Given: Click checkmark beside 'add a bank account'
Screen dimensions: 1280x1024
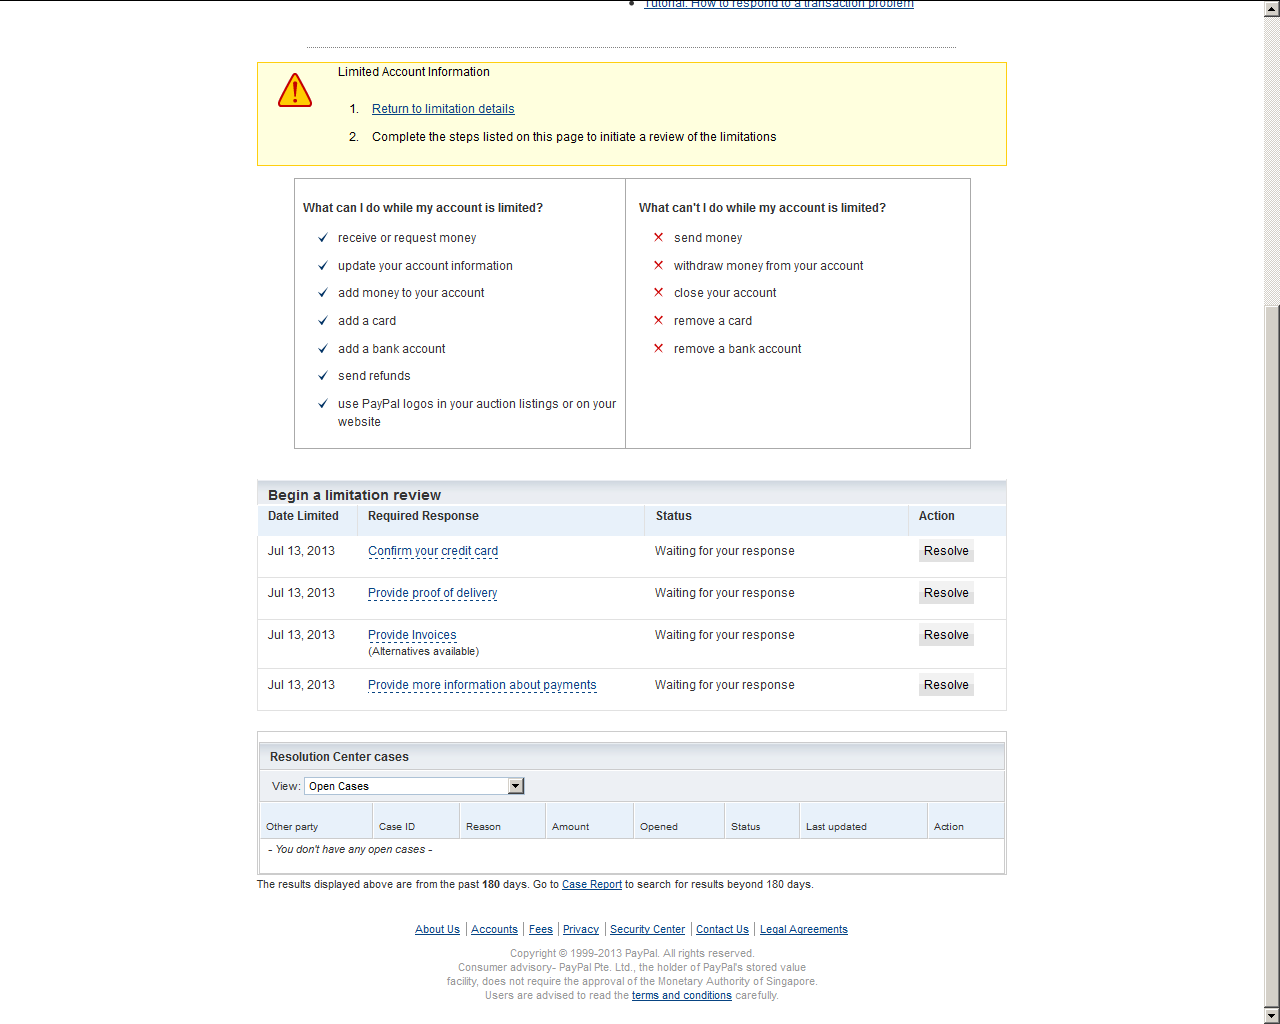Looking at the screenshot, I should [x=323, y=349].
